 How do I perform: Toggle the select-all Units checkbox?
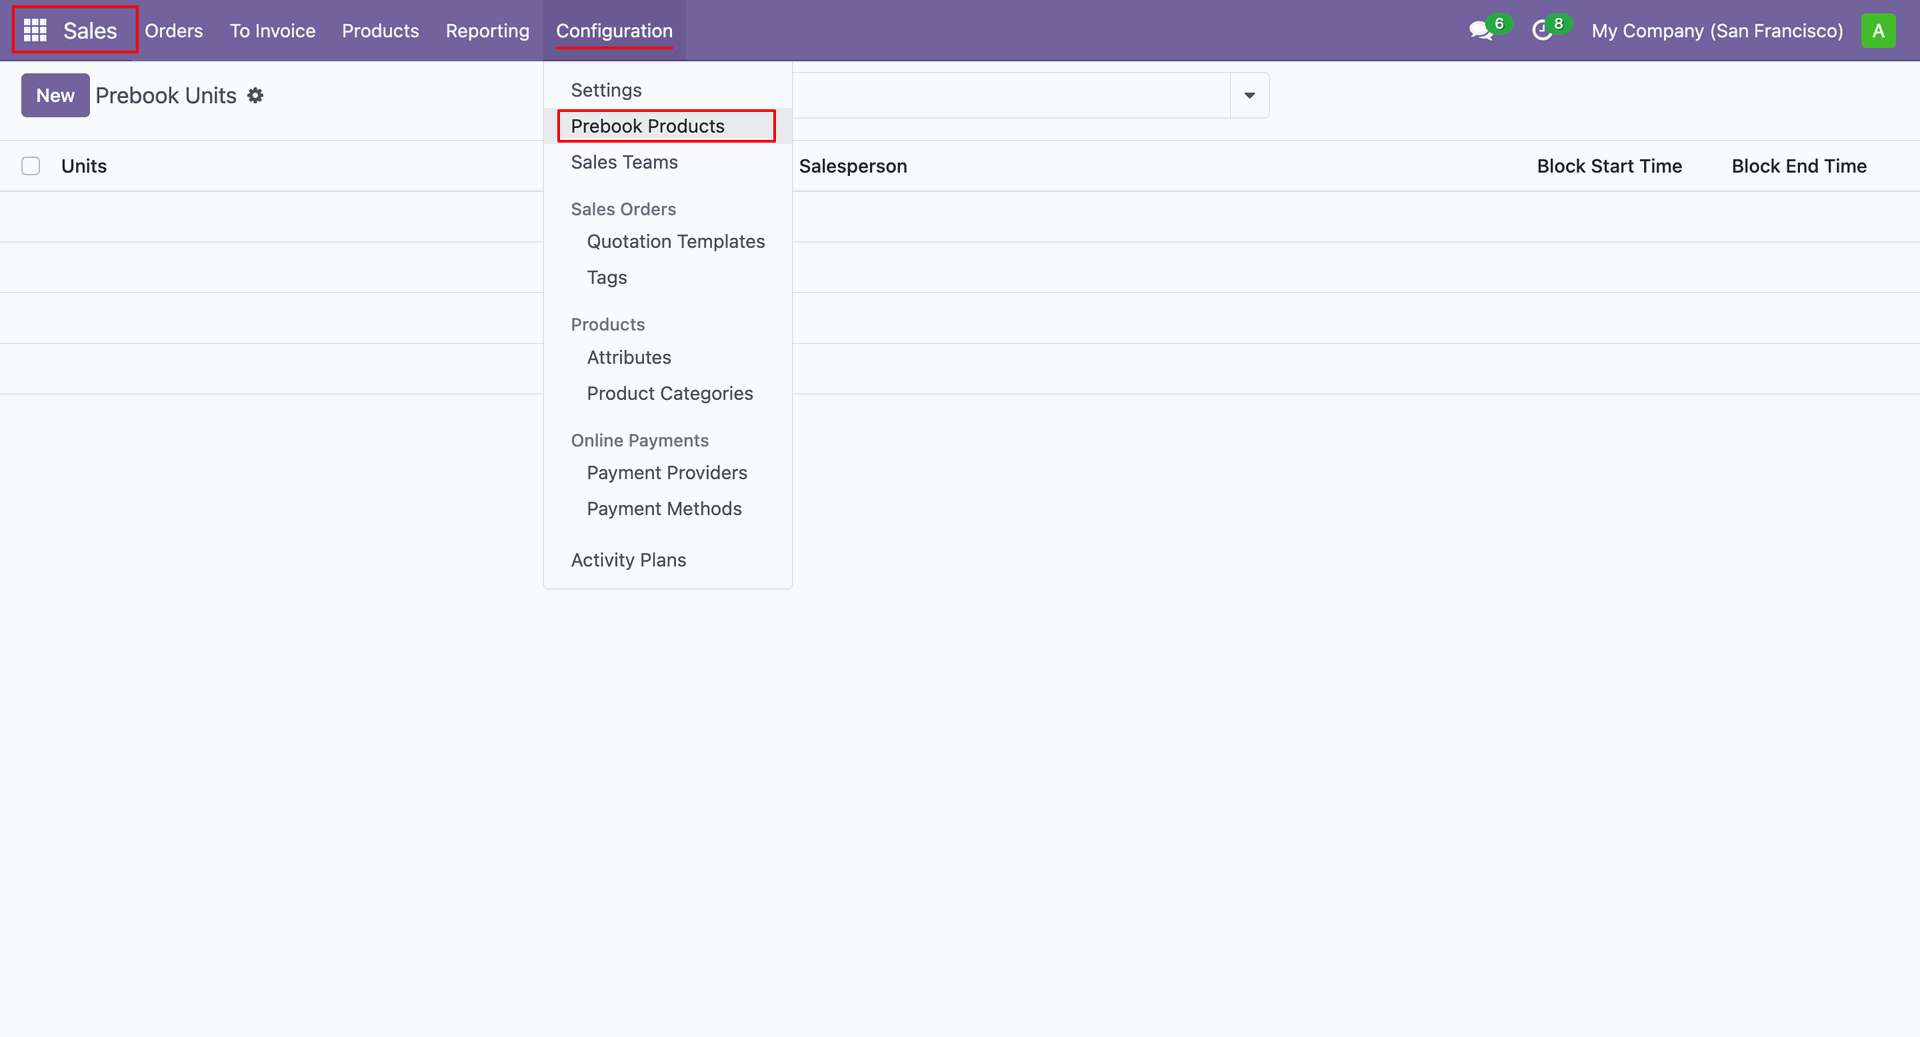31,166
